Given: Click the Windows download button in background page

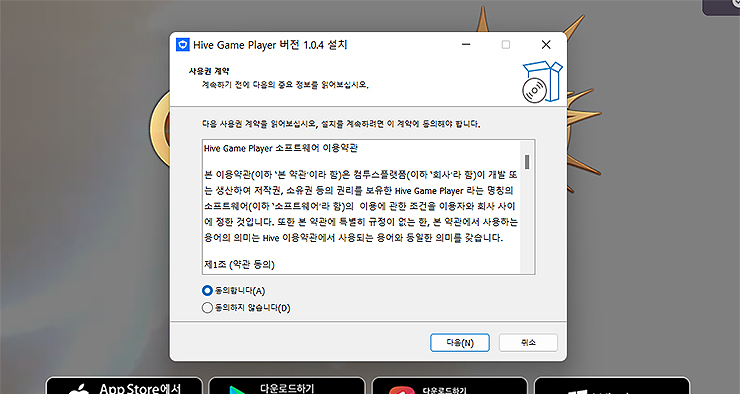Looking at the screenshot, I should [612, 386].
